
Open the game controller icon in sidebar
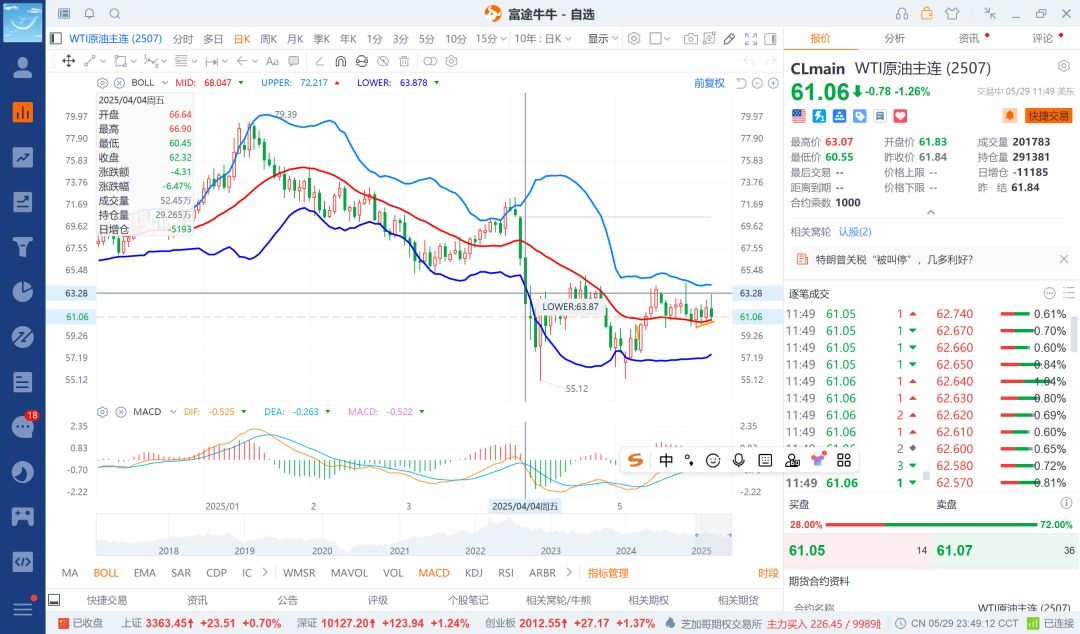23,516
